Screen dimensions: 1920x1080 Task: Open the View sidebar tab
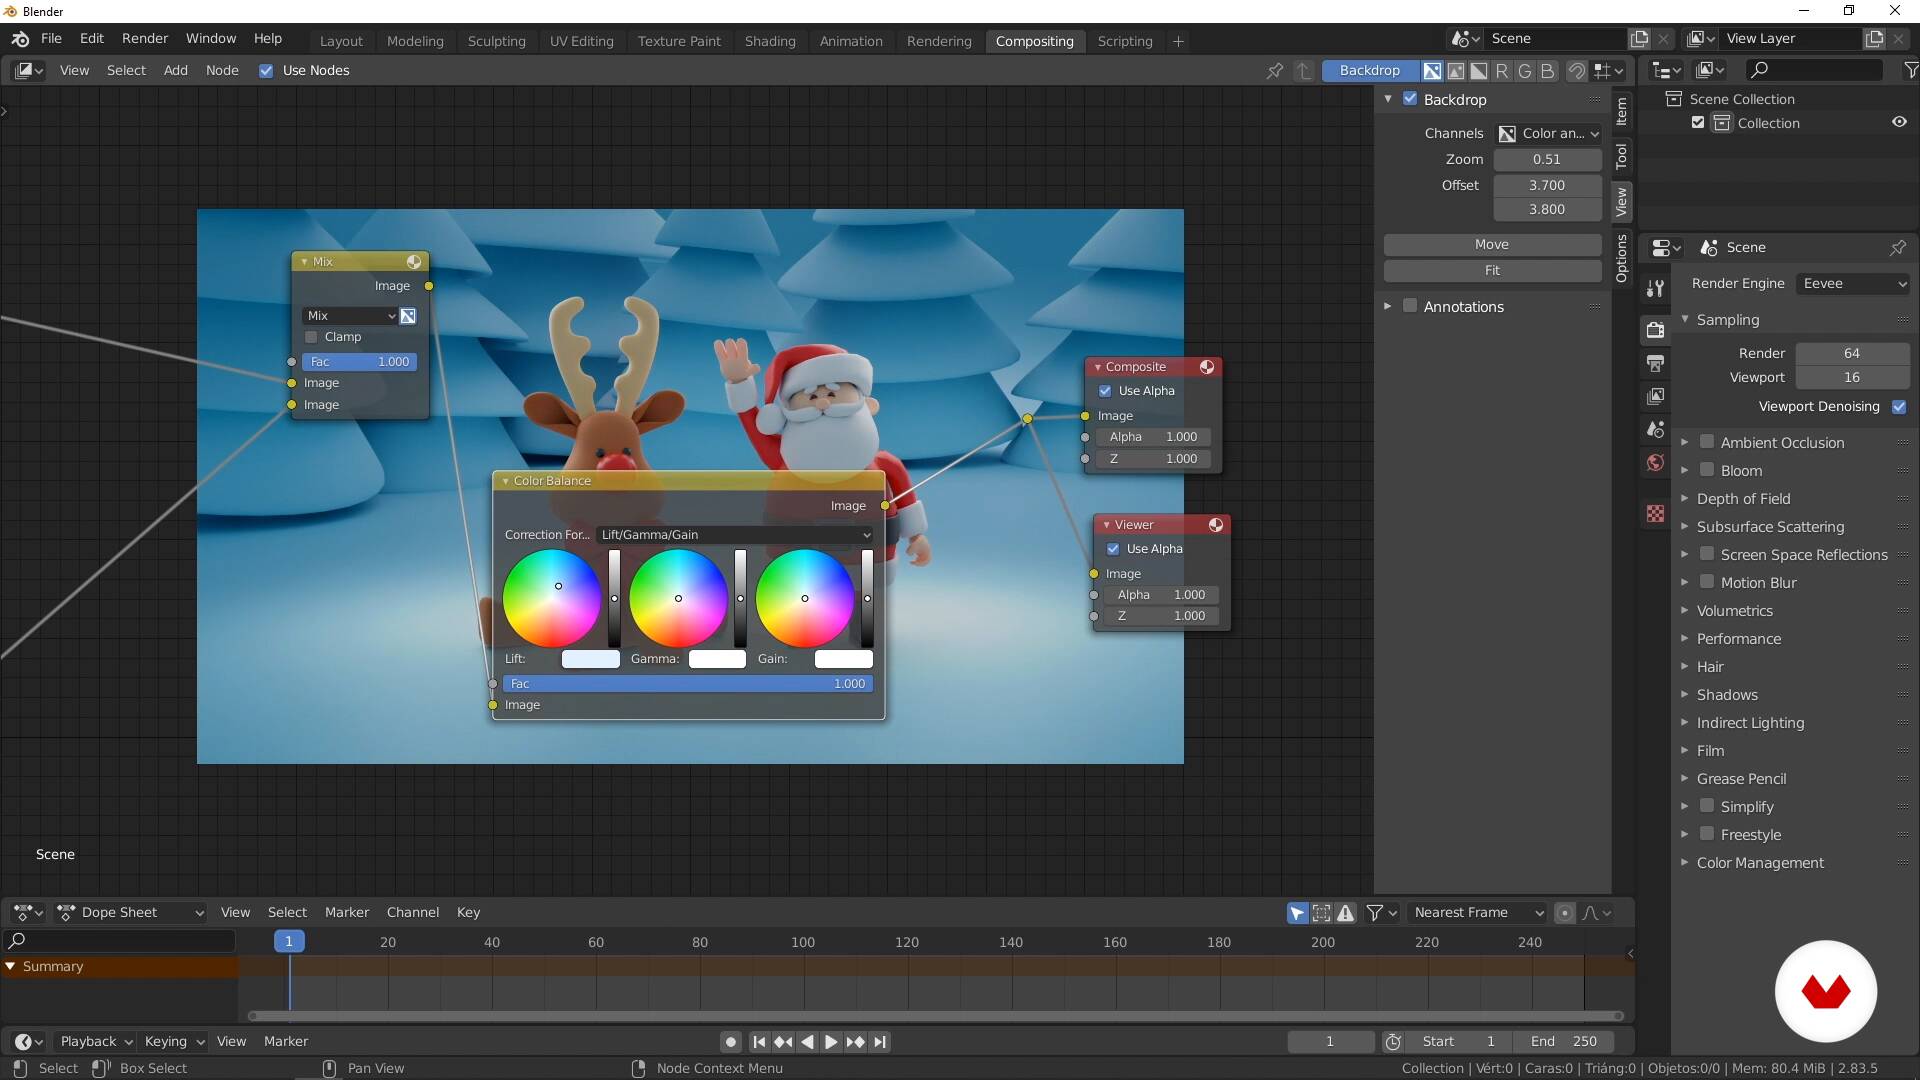1622,202
